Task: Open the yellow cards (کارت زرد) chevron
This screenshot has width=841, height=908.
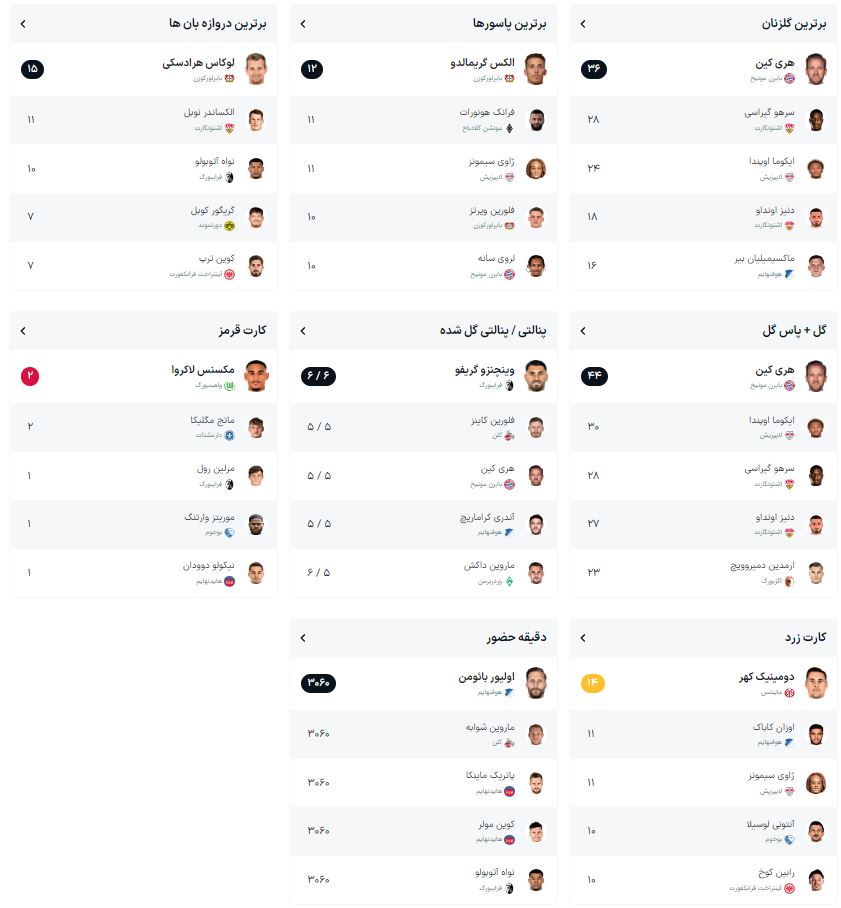Action: pos(583,638)
